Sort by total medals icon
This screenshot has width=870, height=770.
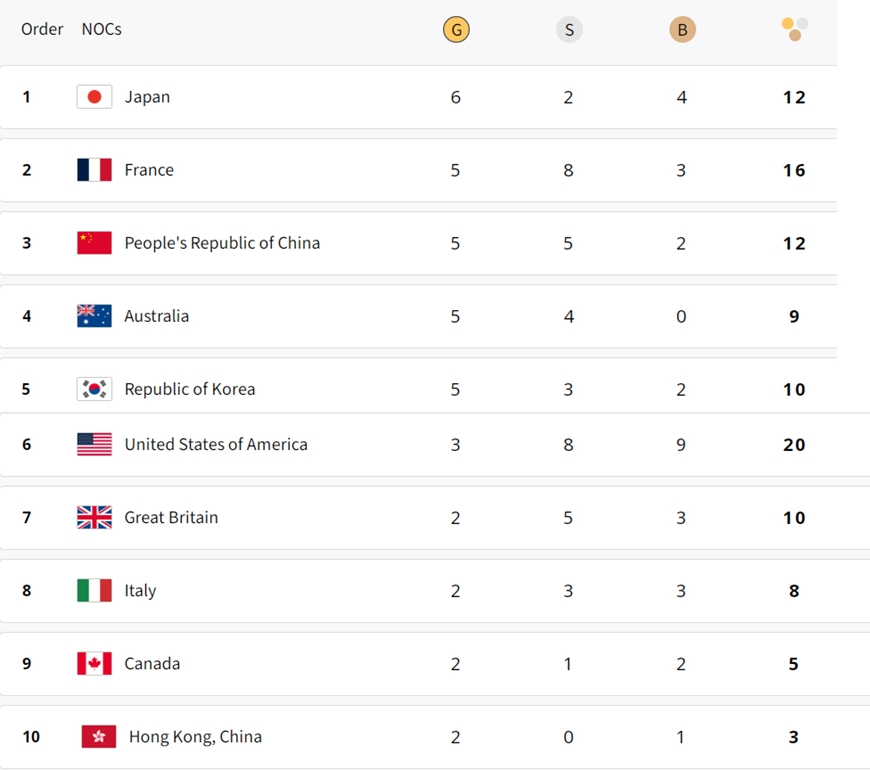coord(795,29)
